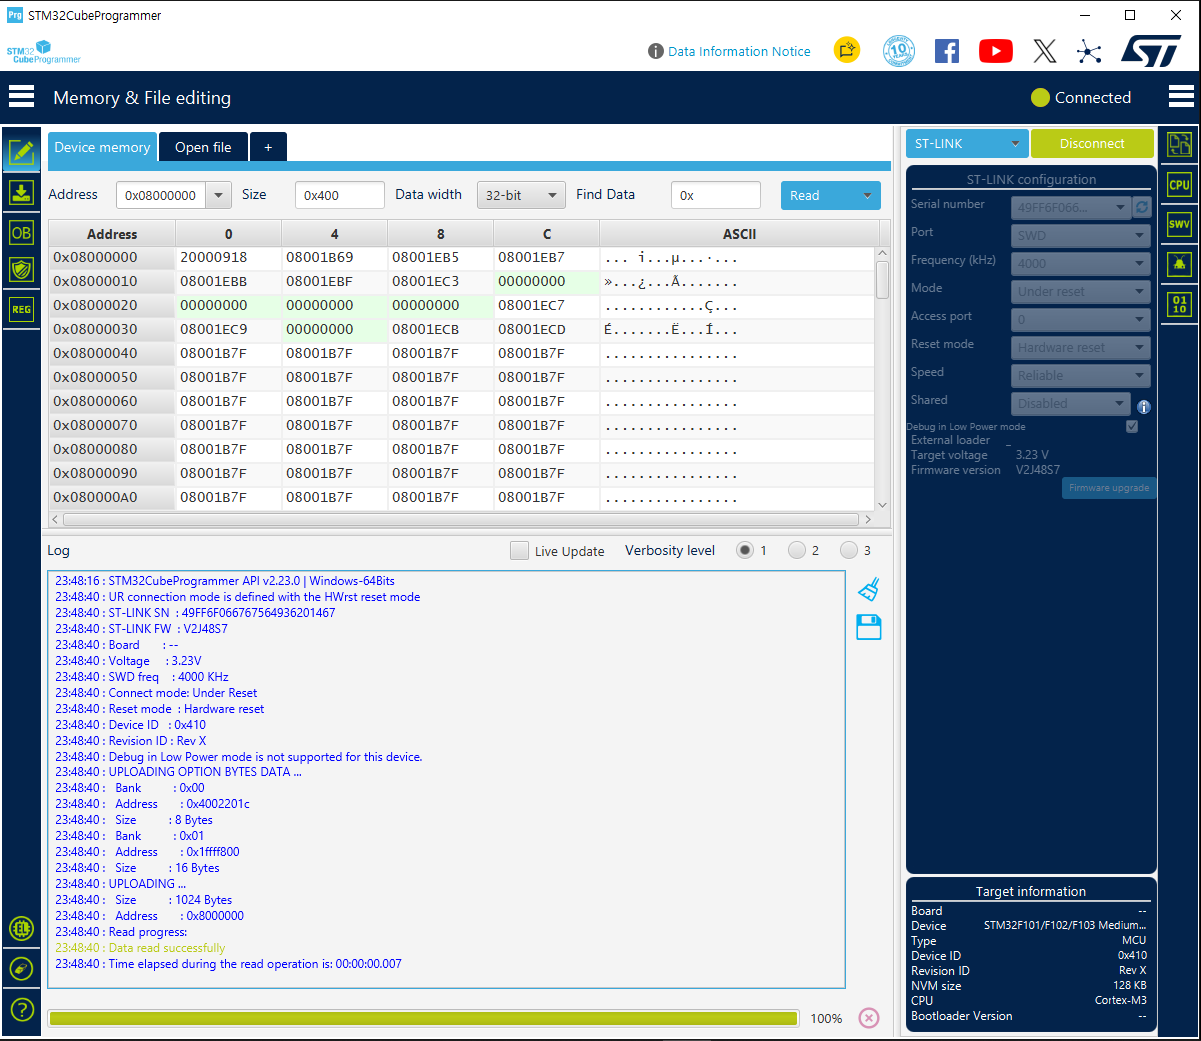1201x1041 pixels.
Task: Open the main hamburger menu on left
Action: tap(21, 97)
